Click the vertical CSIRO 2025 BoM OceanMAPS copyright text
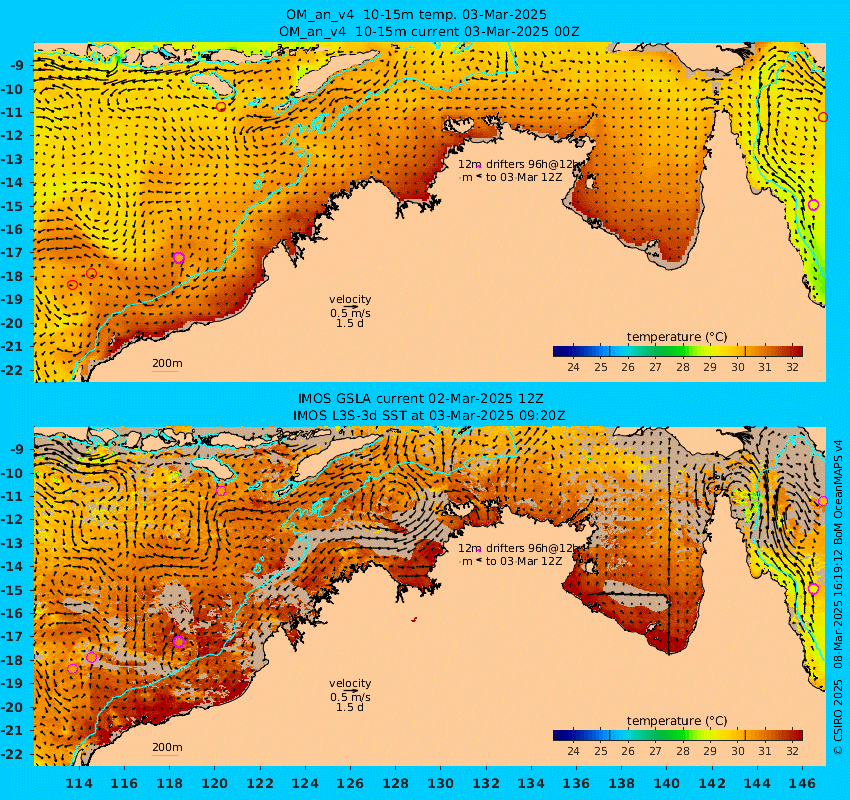Image resolution: width=850 pixels, height=800 pixels. point(838,596)
